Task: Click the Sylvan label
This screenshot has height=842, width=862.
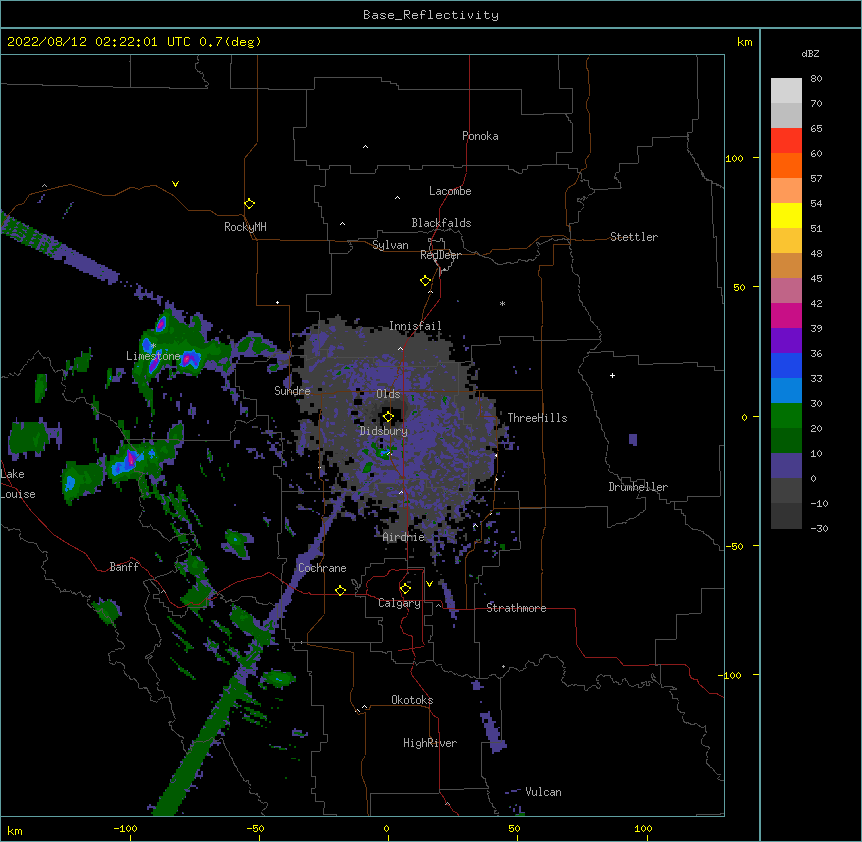Action: (390, 245)
